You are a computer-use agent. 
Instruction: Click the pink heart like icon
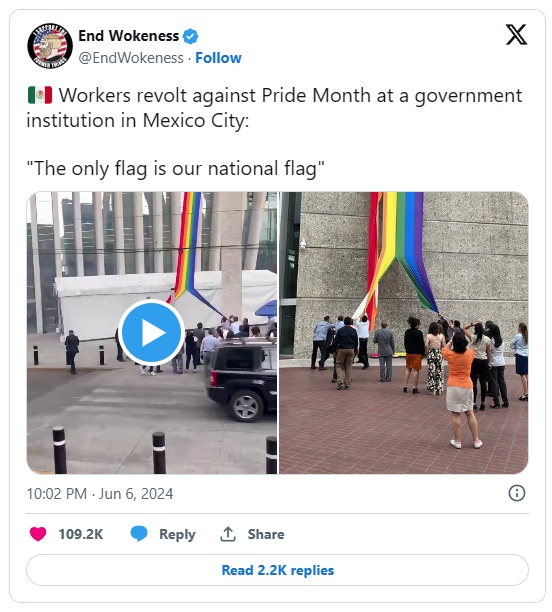pos(38,534)
